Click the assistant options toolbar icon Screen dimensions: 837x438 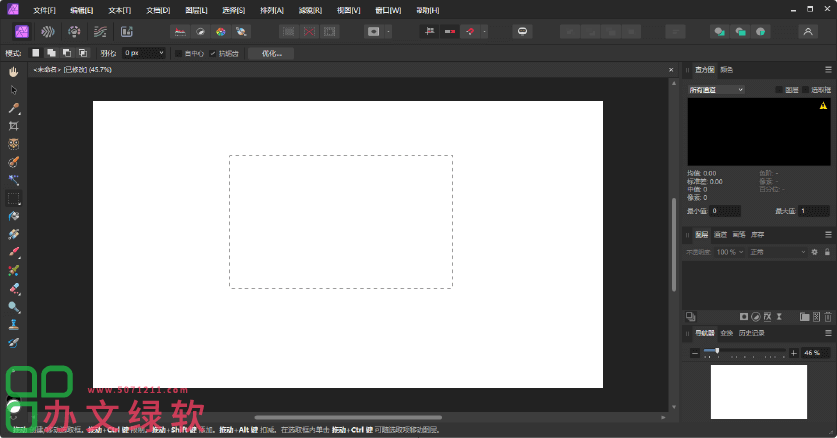[x=522, y=32]
